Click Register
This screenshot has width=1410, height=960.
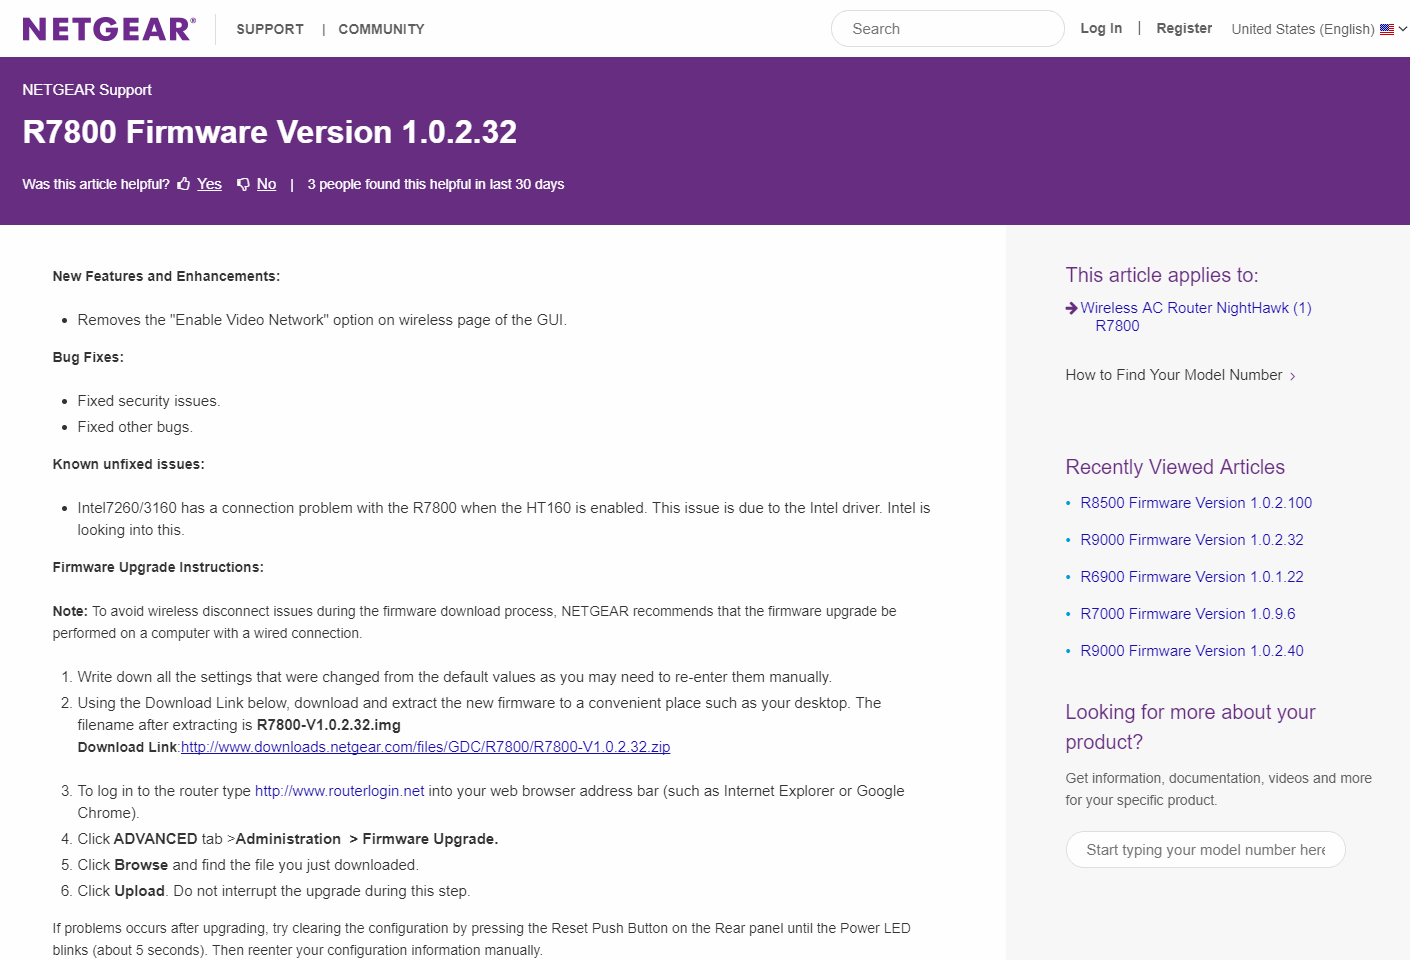click(x=1184, y=28)
